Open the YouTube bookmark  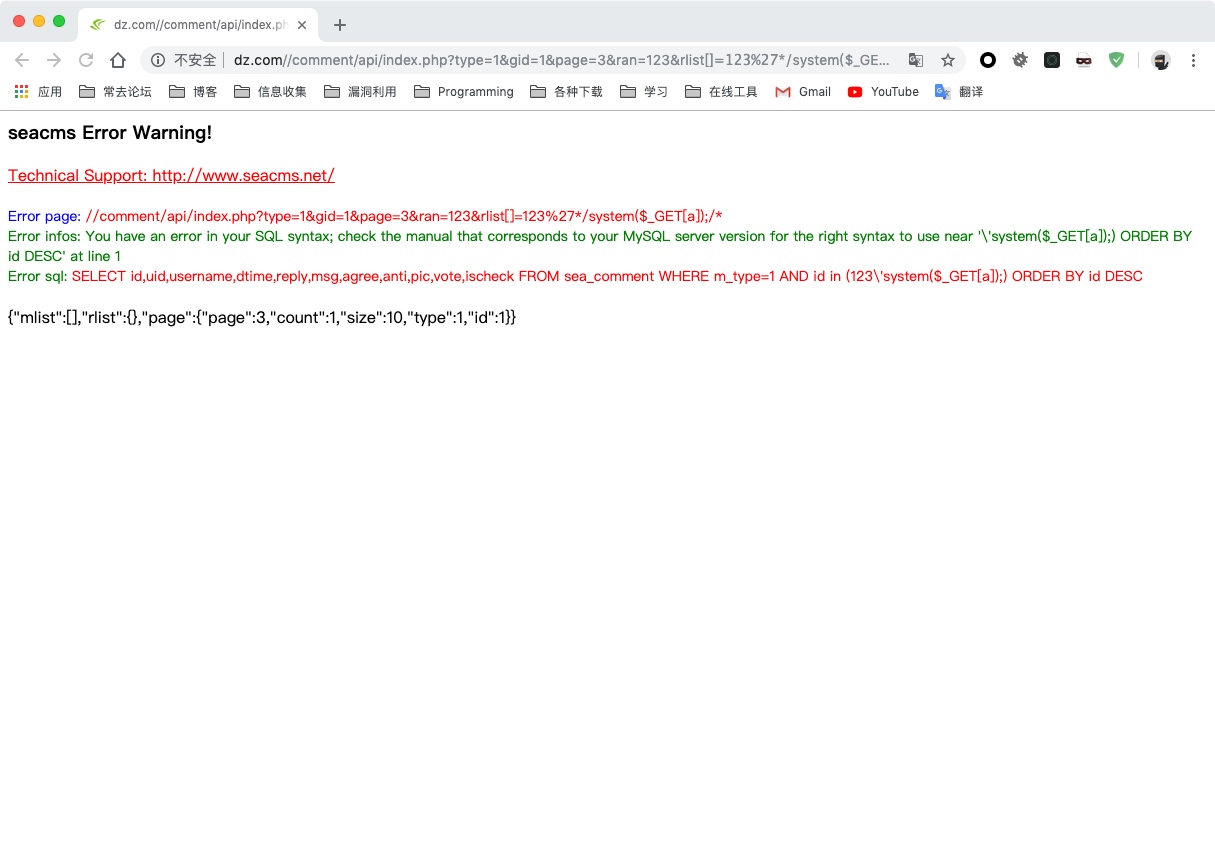883,91
